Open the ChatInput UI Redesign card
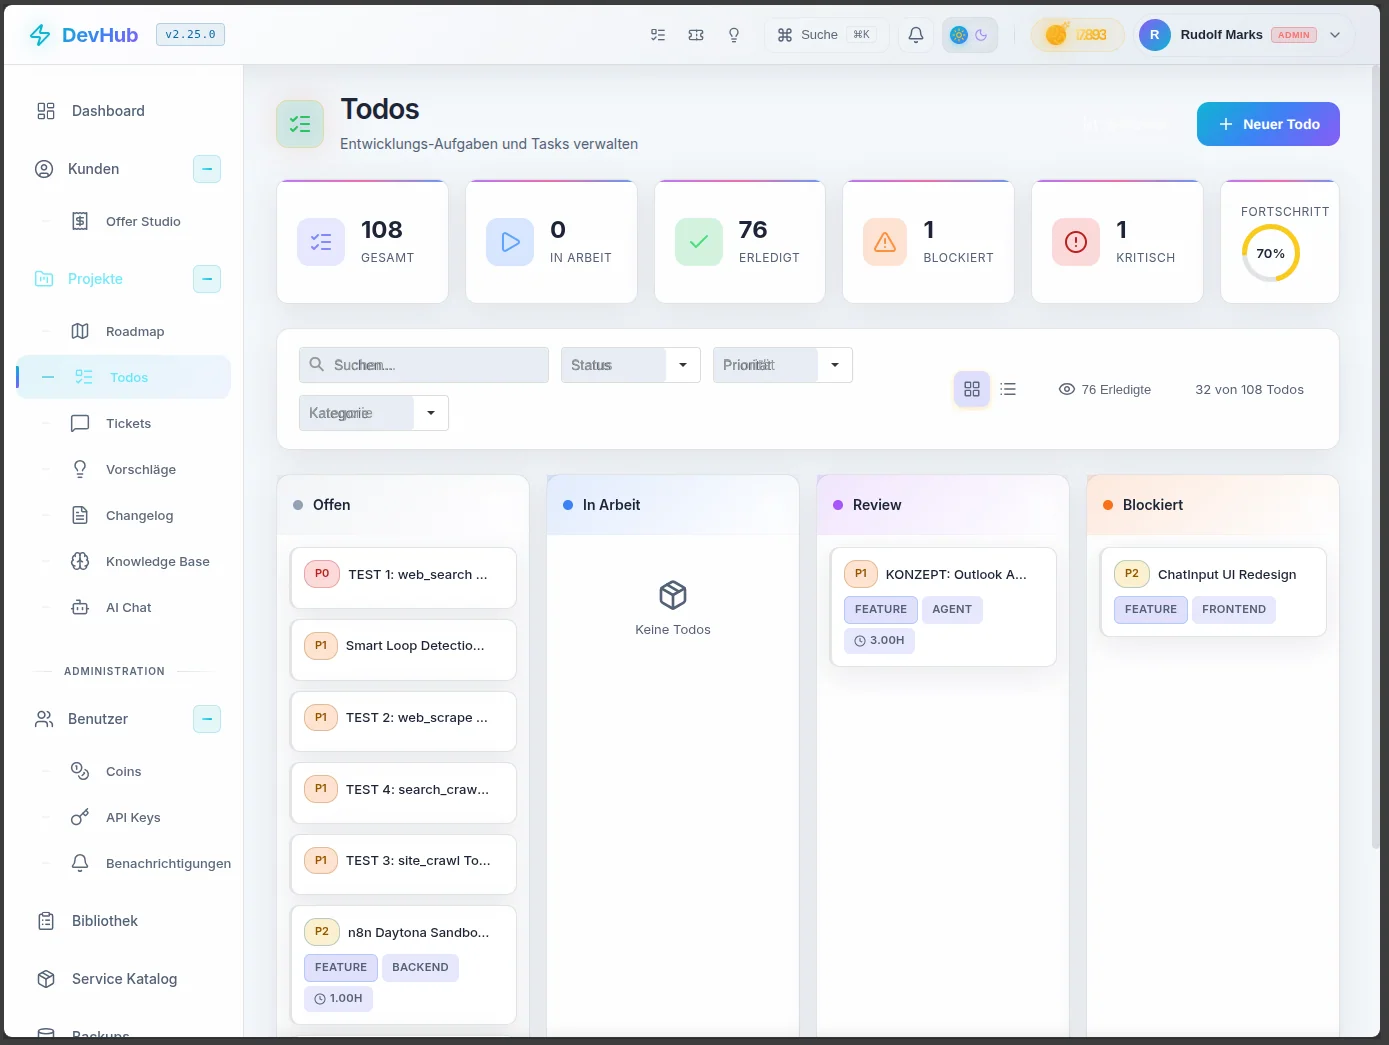Viewport: 1389px width, 1045px height. [1213, 592]
